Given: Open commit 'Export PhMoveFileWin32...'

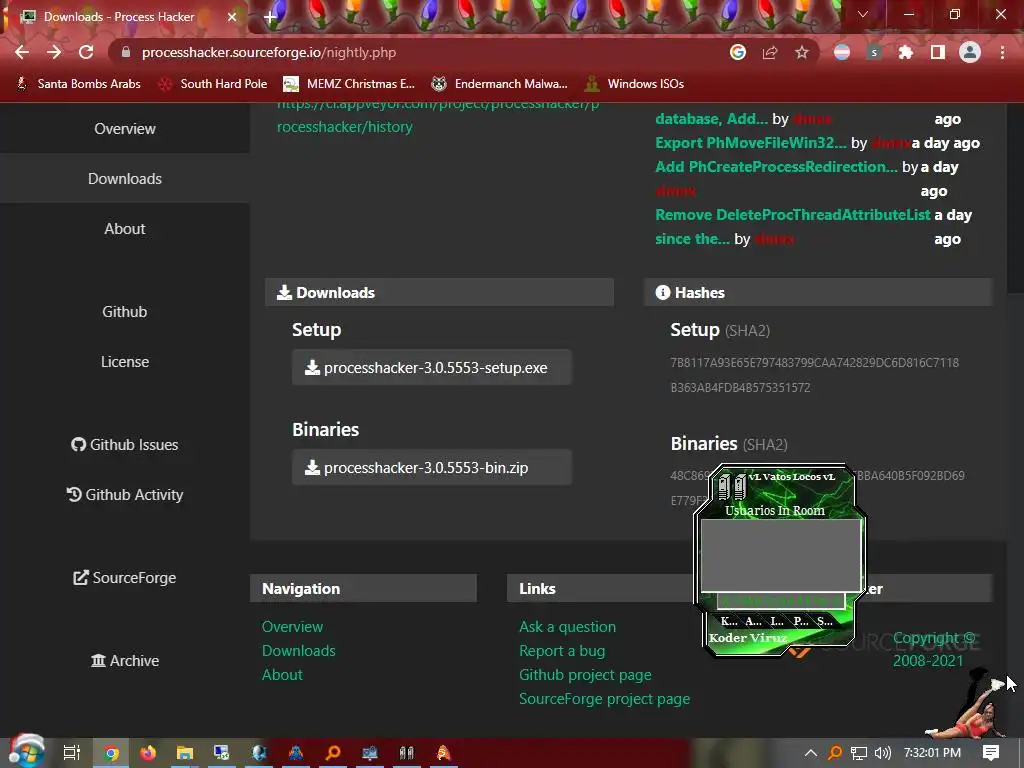Looking at the screenshot, I should click(x=750, y=143).
